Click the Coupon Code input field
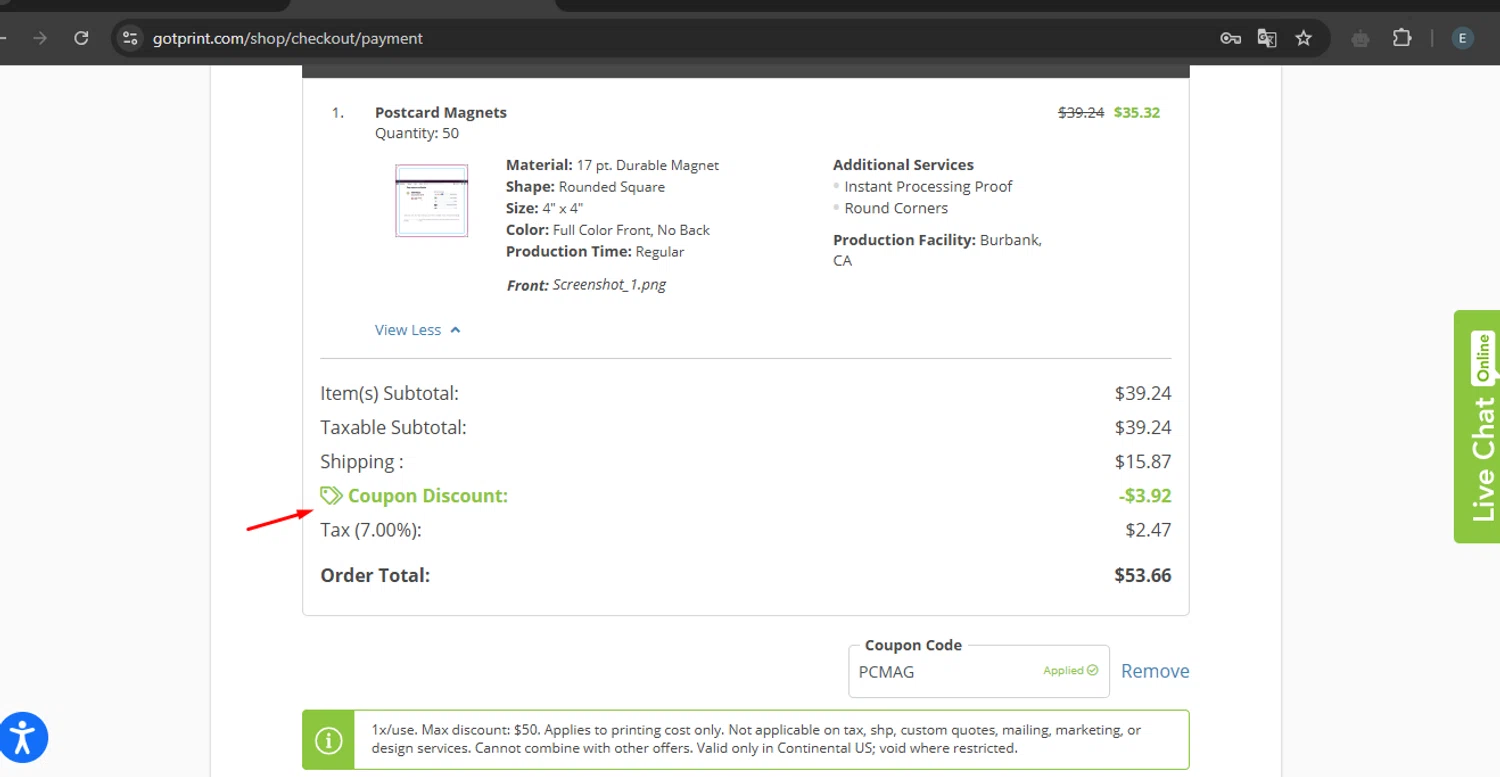 pyautogui.click(x=945, y=672)
